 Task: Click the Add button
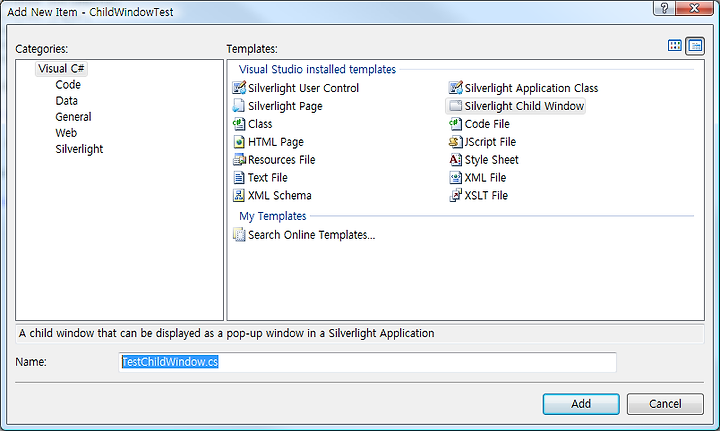pos(581,404)
